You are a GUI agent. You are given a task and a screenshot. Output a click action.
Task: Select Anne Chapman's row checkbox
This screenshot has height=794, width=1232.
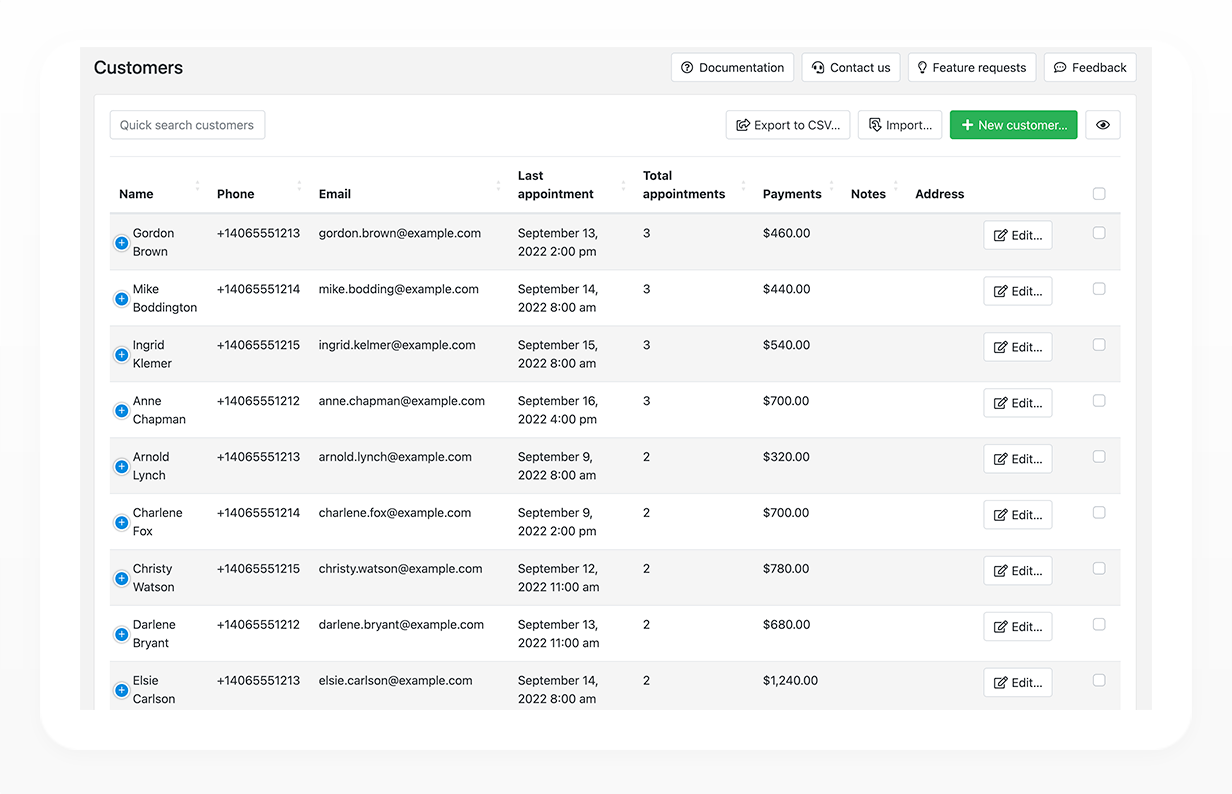pos(1099,401)
